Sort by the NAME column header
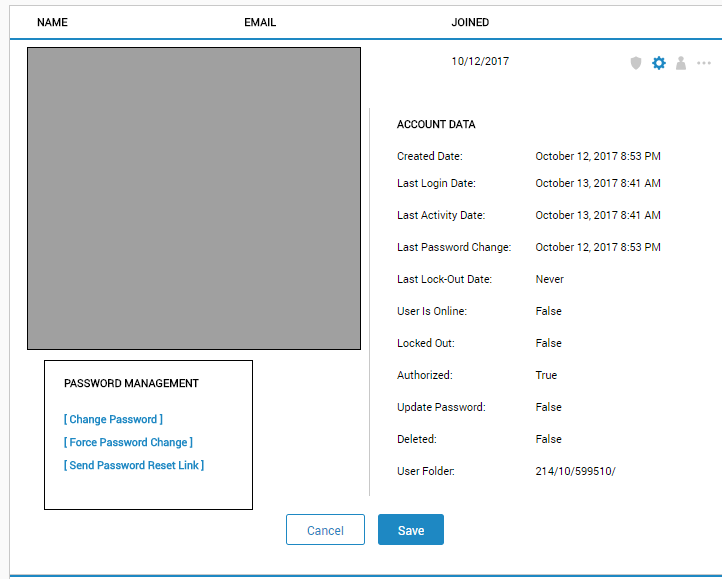Viewport: 722px width, 579px height. coord(52,22)
